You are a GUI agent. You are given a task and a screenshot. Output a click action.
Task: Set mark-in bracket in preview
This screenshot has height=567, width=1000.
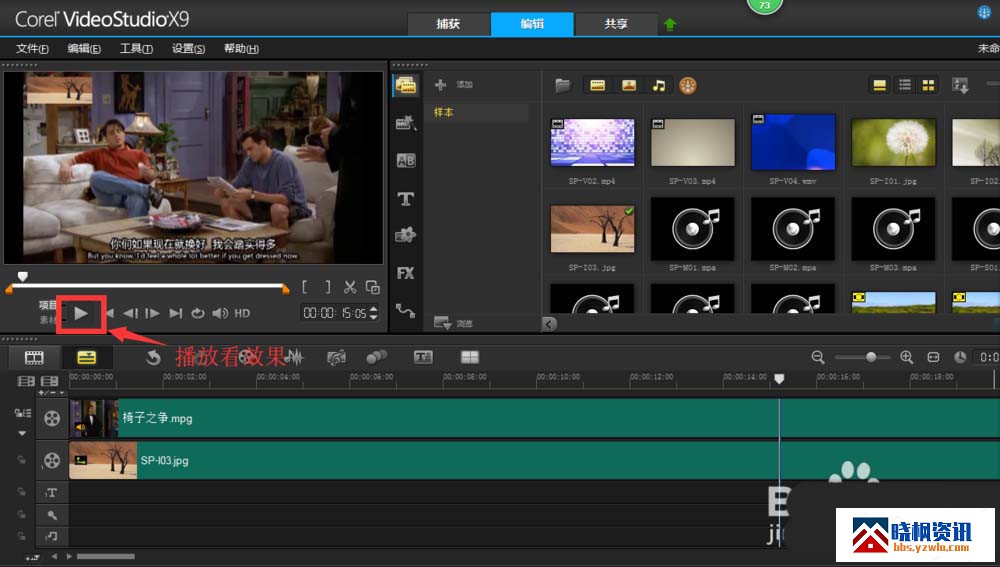click(x=305, y=287)
